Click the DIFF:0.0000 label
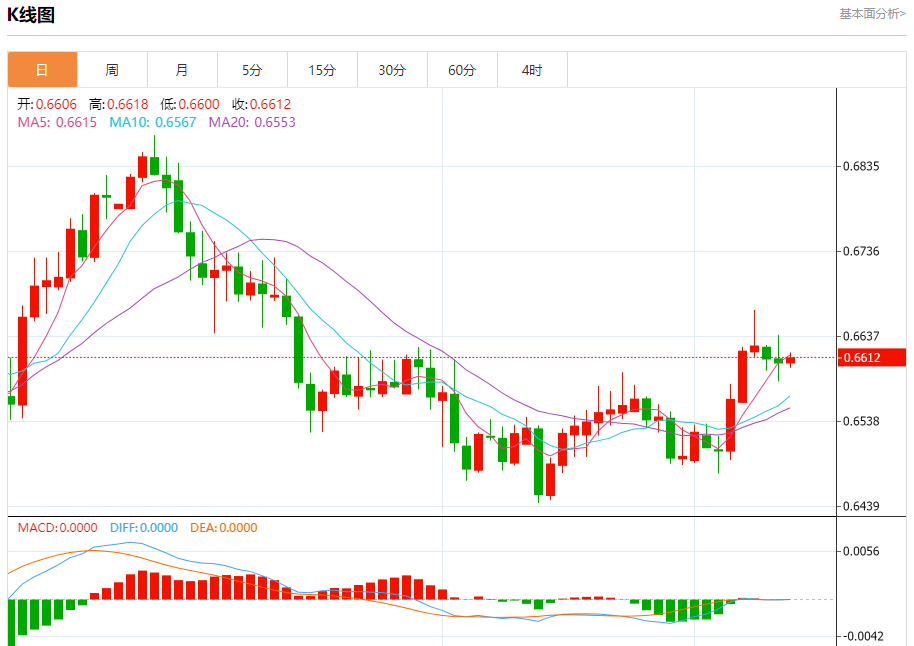This screenshot has width=914, height=646. 144,528
